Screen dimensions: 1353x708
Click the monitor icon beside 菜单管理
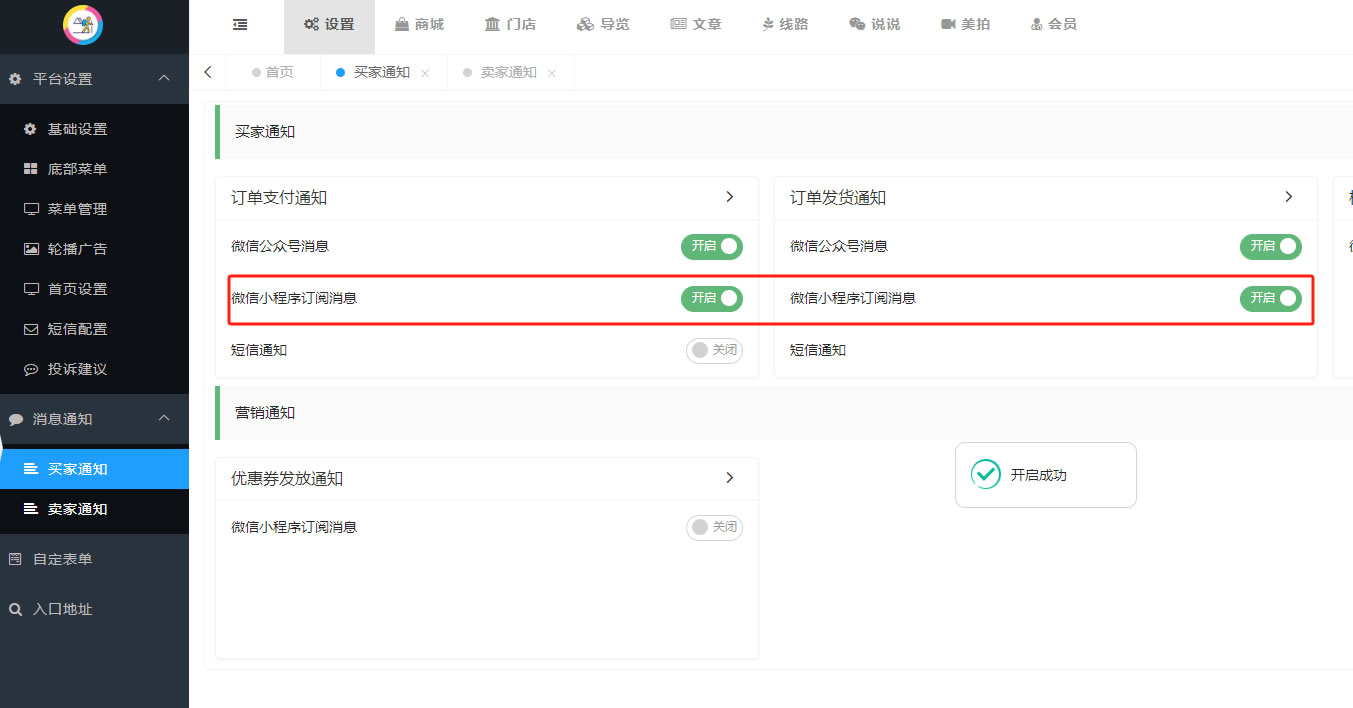30,209
